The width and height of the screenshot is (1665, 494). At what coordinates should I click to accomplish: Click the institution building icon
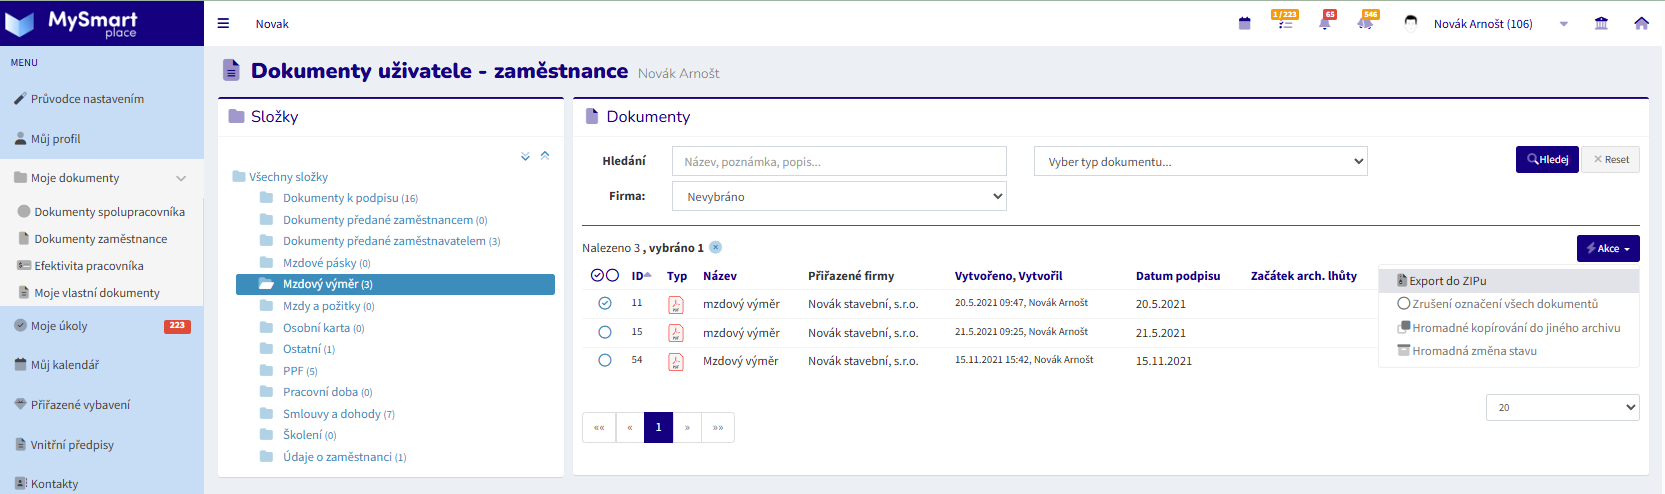(x=1601, y=23)
